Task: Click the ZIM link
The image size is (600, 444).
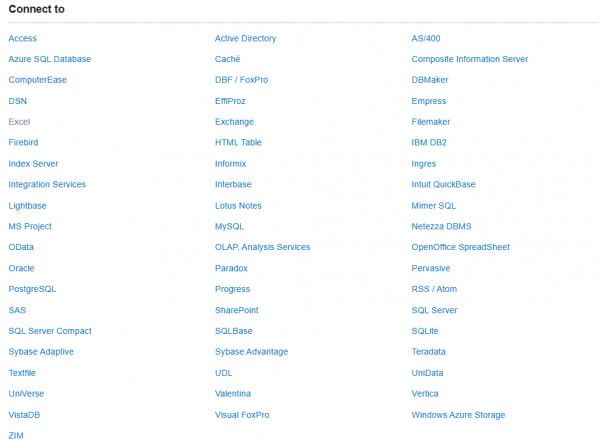Action: click(x=16, y=436)
